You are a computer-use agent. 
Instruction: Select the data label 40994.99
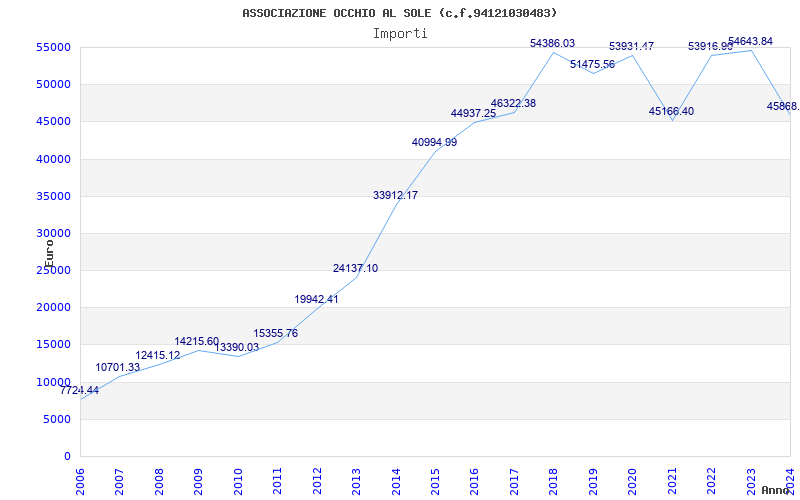coord(434,143)
